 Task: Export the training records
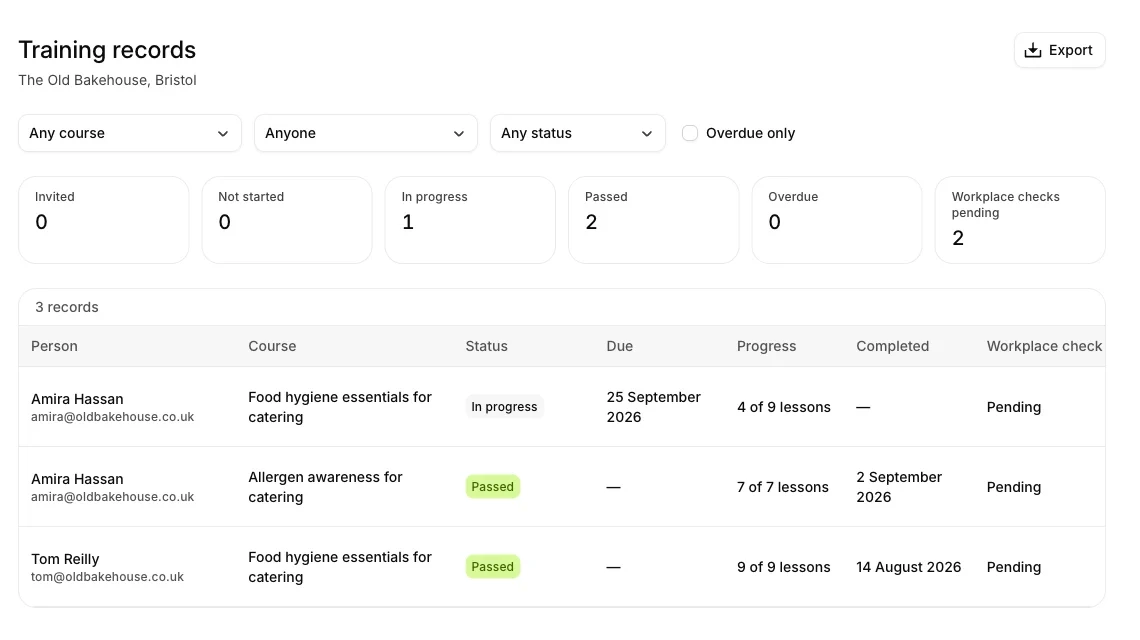click(x=1059, y=50)
